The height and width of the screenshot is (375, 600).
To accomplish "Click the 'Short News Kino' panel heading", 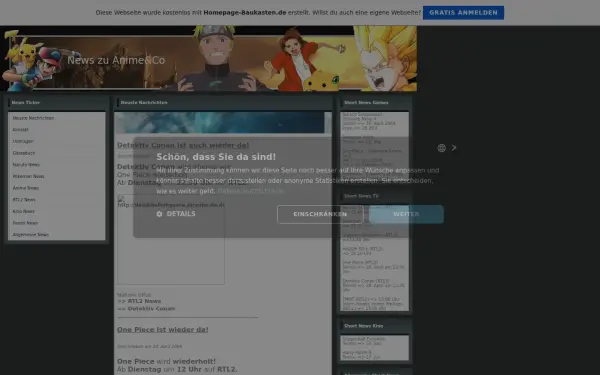I will [364, 326].
